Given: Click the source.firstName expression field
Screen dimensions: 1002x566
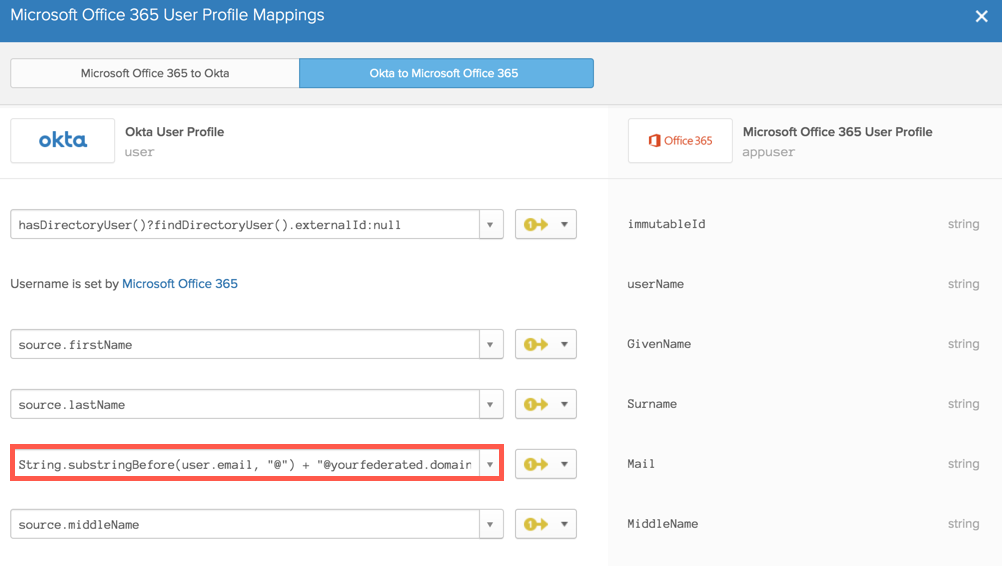Looking at the screenshot, I should (x=245, y=345).
